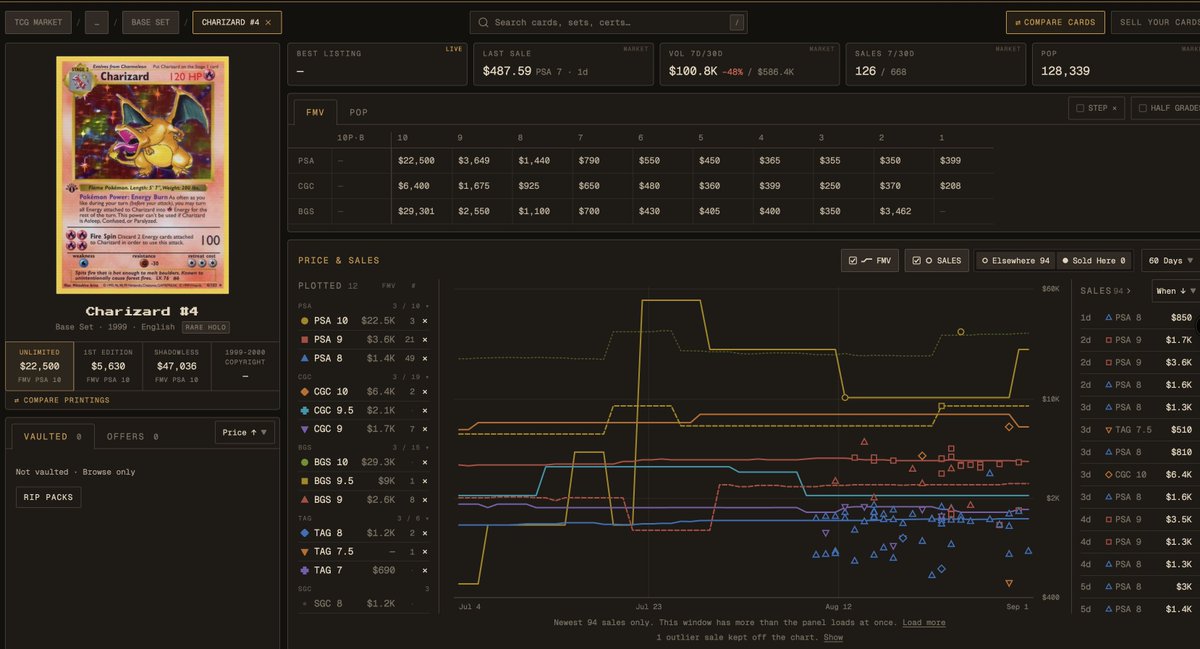The width and height of the screenshot is (1200, 649).
Task: Click the RIP PACKS button
Action: click(49, 497)
